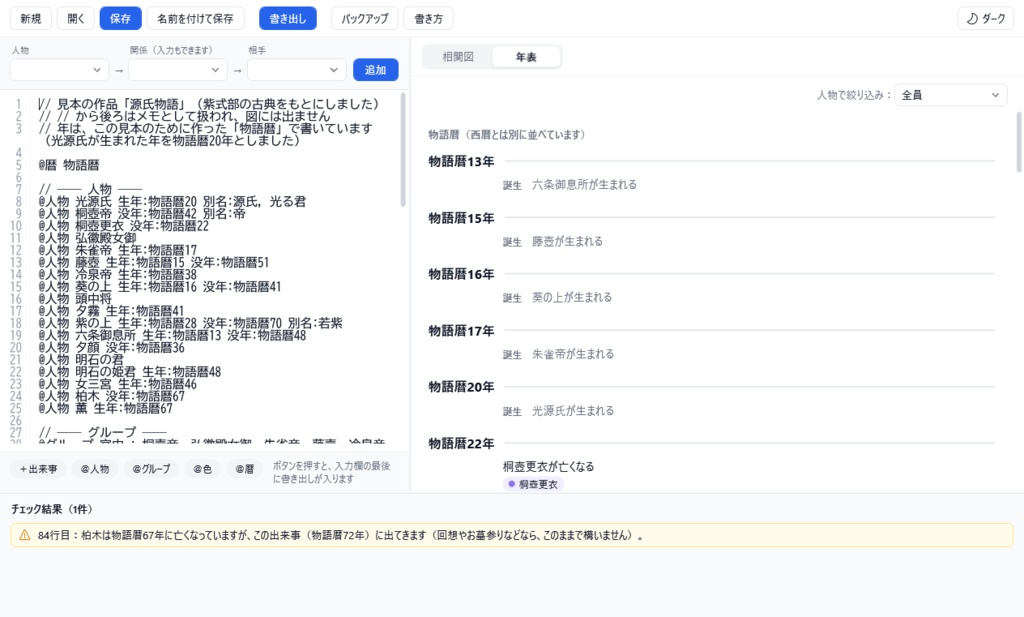This screenshot has width=1024, height=617.
Task: Click the 桐壺更衣 person tag chip
Action: pyautogui.click(x=534, y=484)
